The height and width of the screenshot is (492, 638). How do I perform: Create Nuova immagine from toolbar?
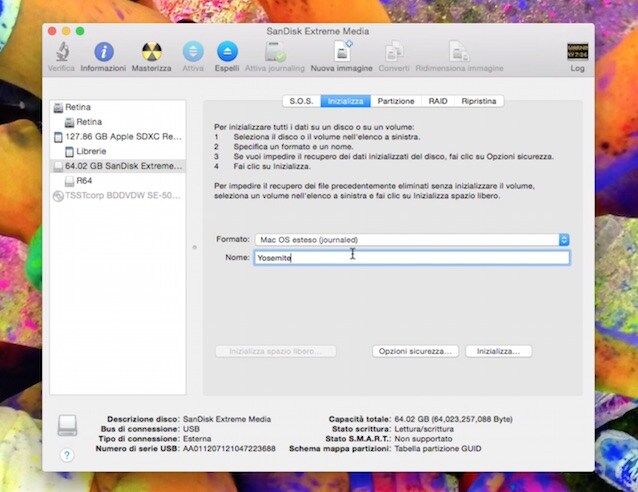342,52
